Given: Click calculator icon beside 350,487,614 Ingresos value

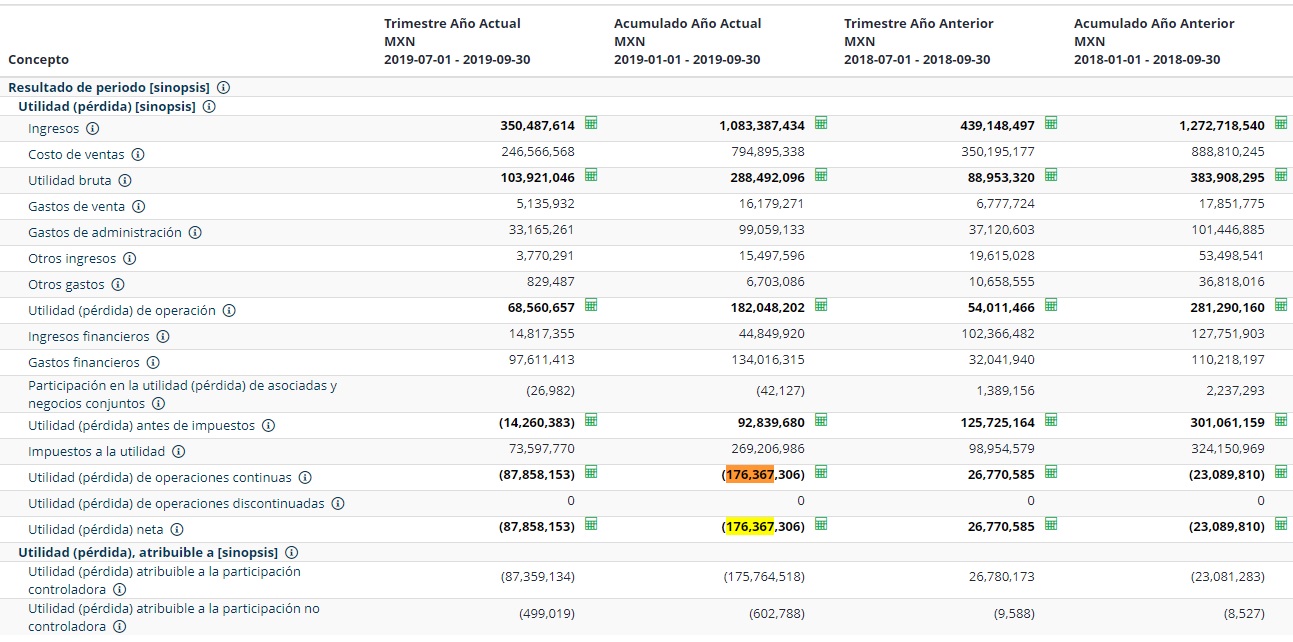Looking at the screenshot, I should pos(591,124).
